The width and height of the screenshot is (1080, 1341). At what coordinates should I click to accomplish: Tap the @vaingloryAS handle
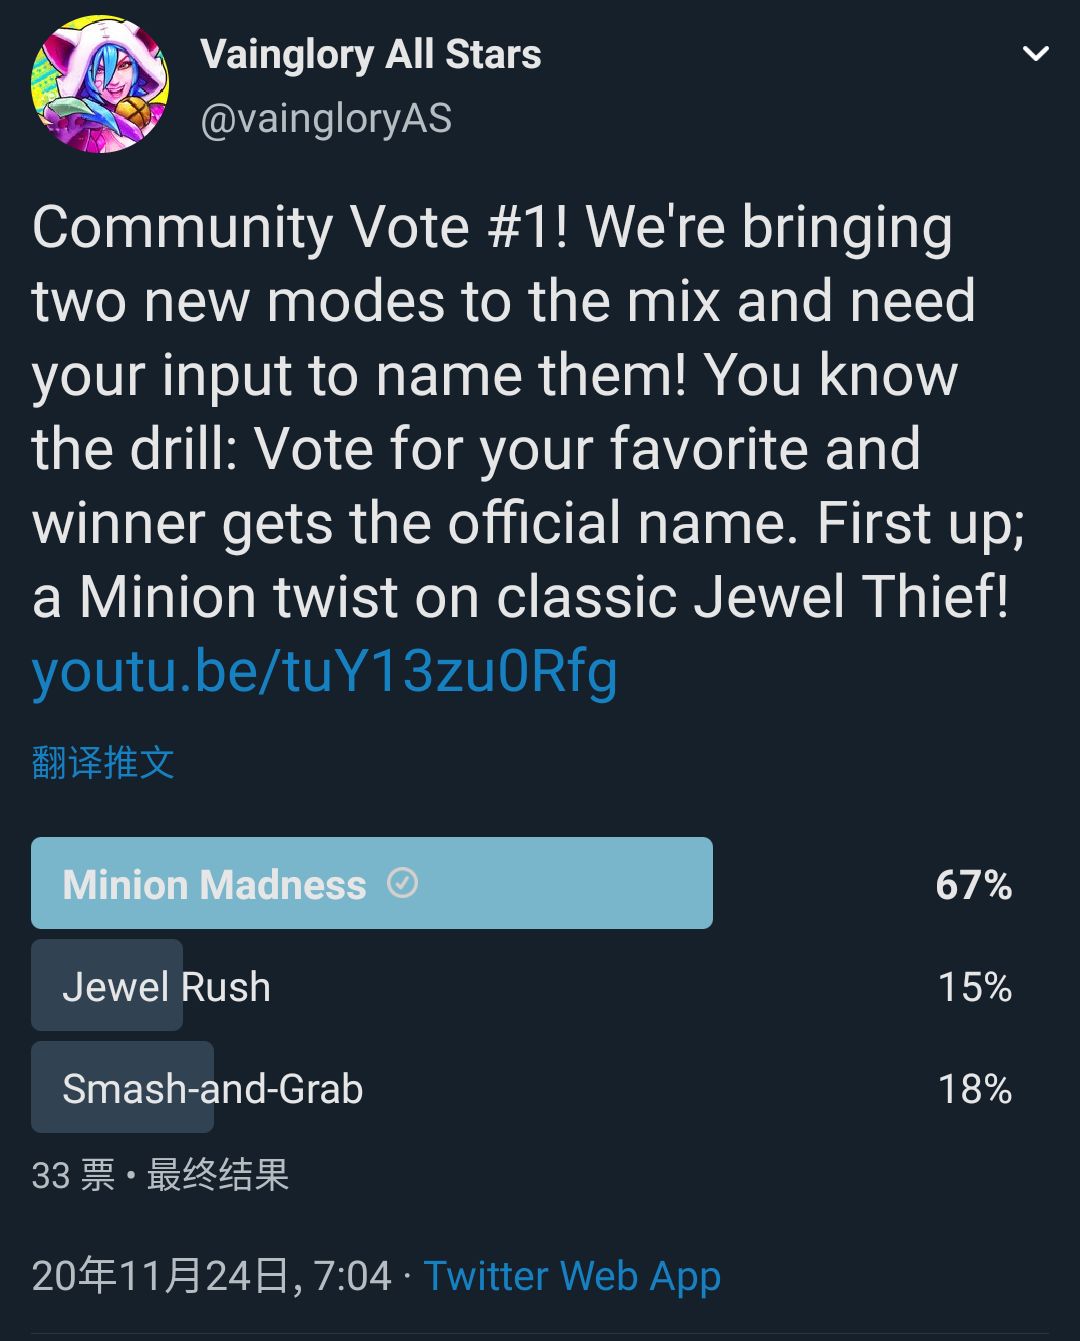tap(326, 119)
